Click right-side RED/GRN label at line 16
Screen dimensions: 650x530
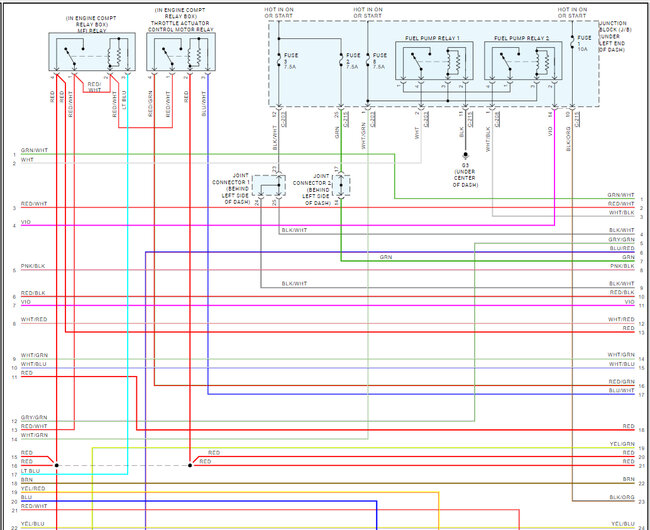(x=622, y=382)
